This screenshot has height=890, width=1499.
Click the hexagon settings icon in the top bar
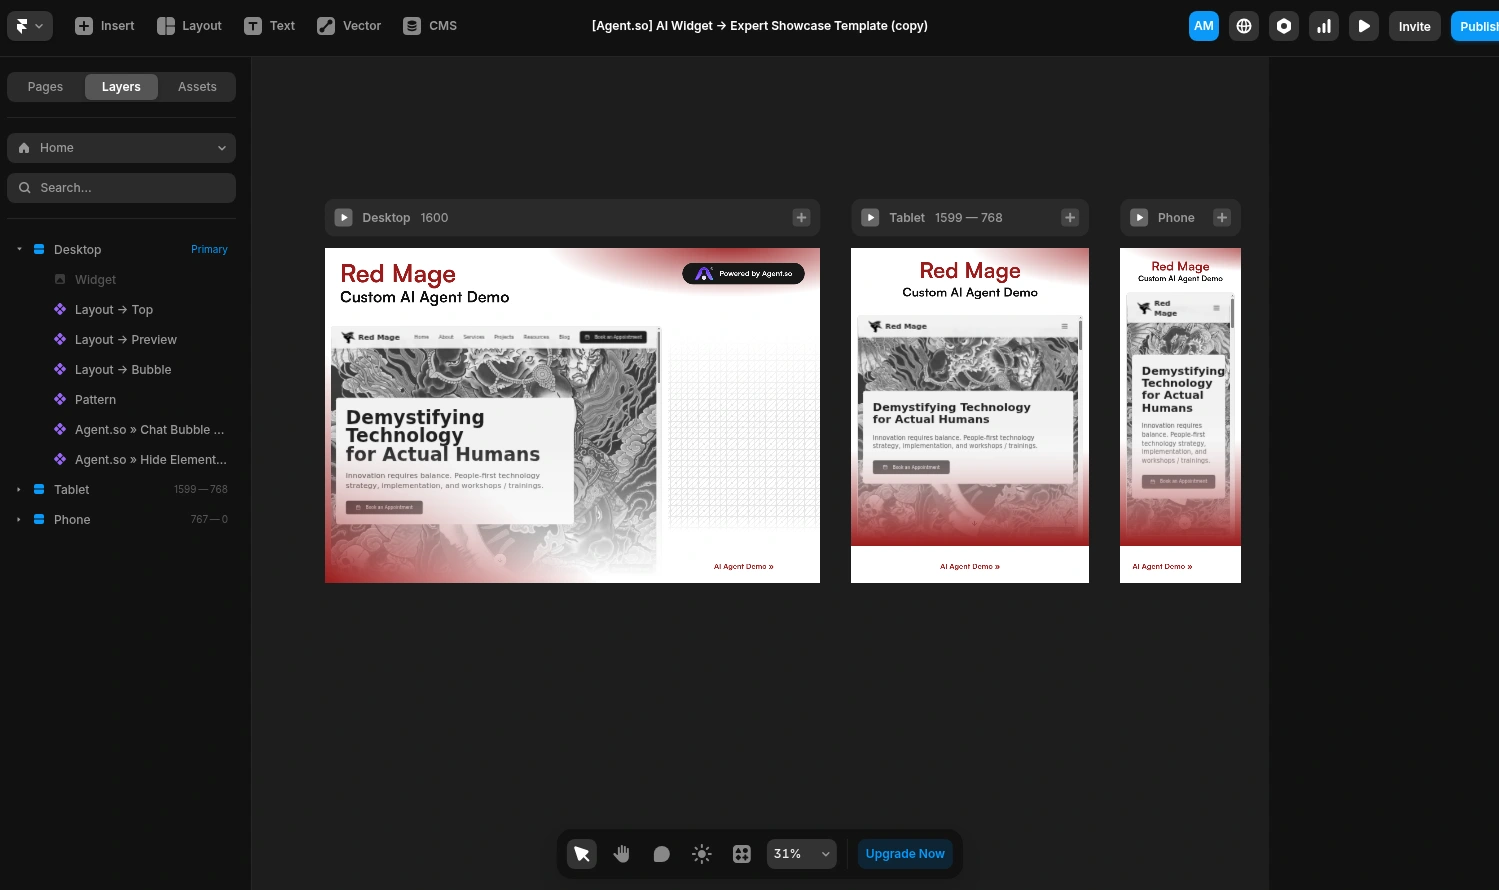pos(1284,26)
